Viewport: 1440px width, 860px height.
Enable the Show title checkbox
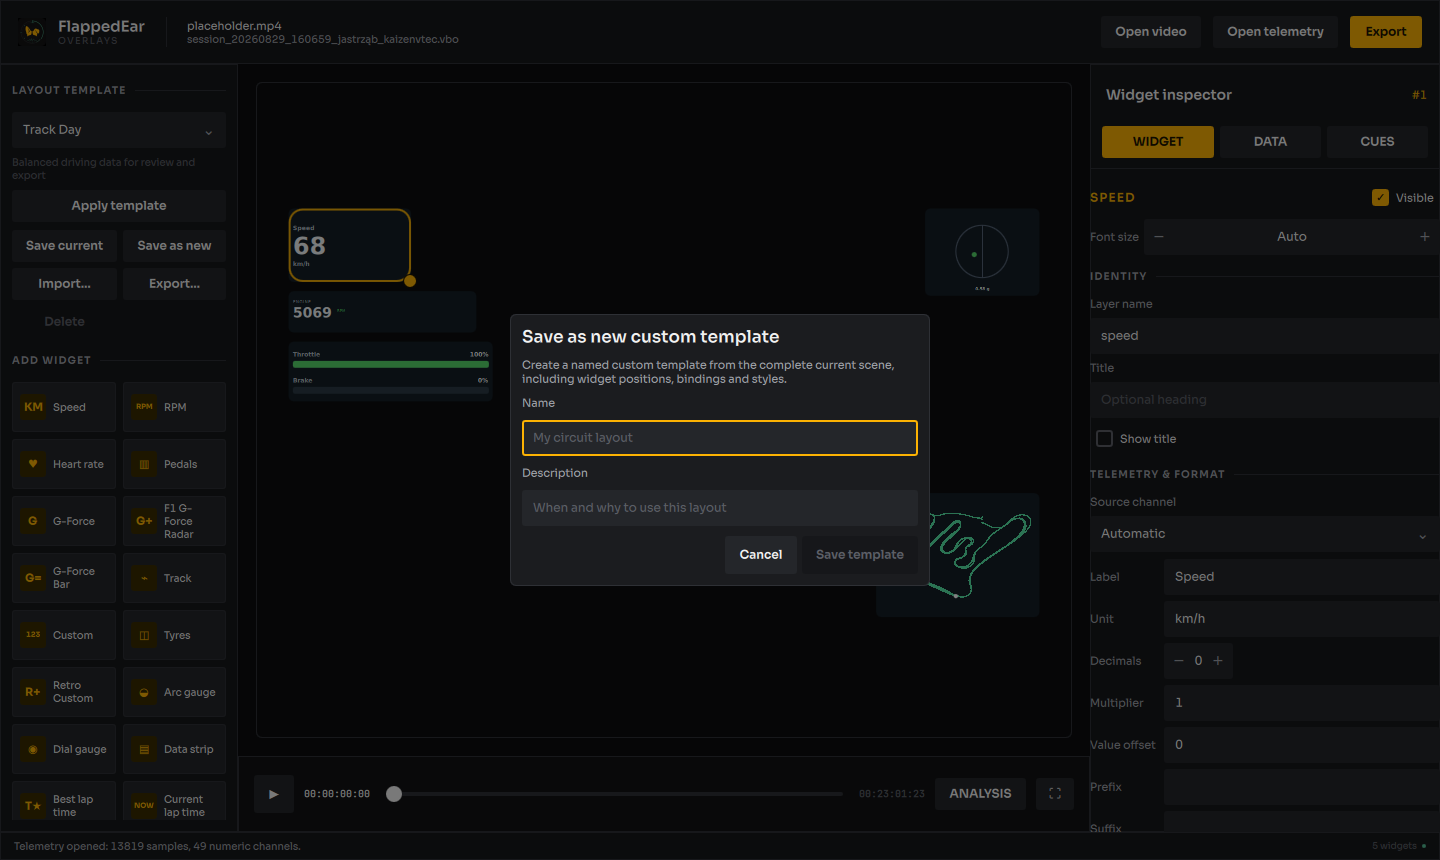click(1104, 438)
